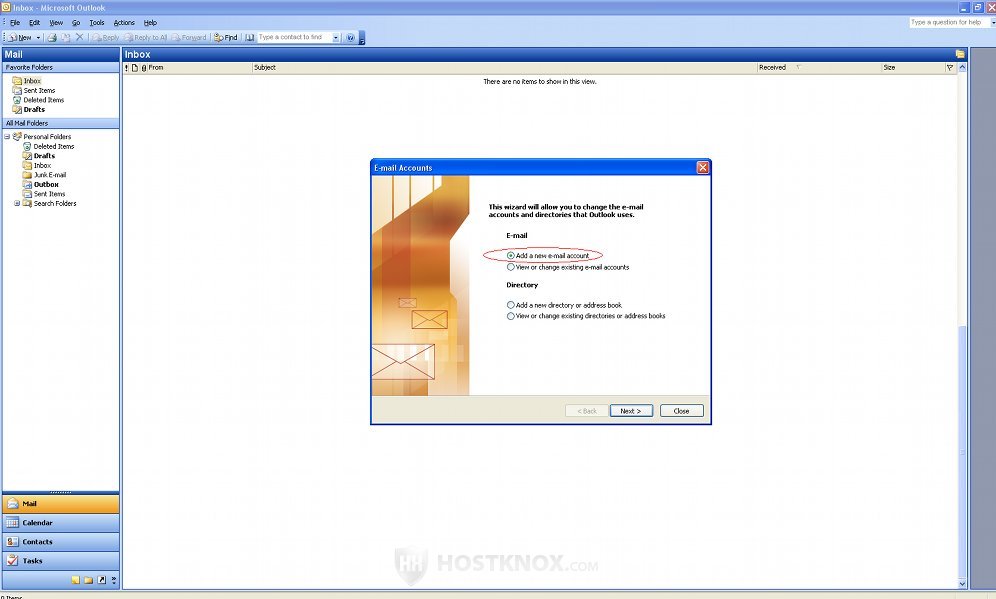The height and width of the screenshot is (599, 996).
Task: Click the Print icon in the toolbar
Action: (x=52, y=37)
